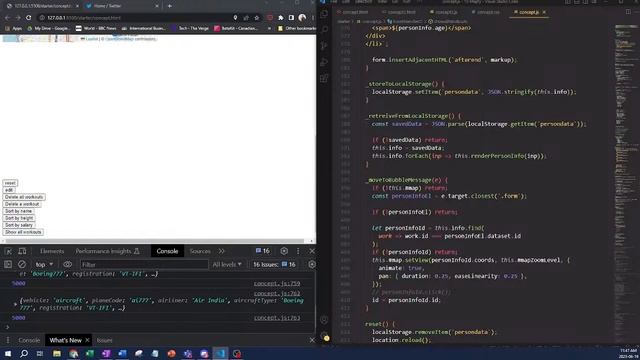Viewport: 640px width, 360px height.
Task: Switch to the Sources tab
Action: click(200, 251)
